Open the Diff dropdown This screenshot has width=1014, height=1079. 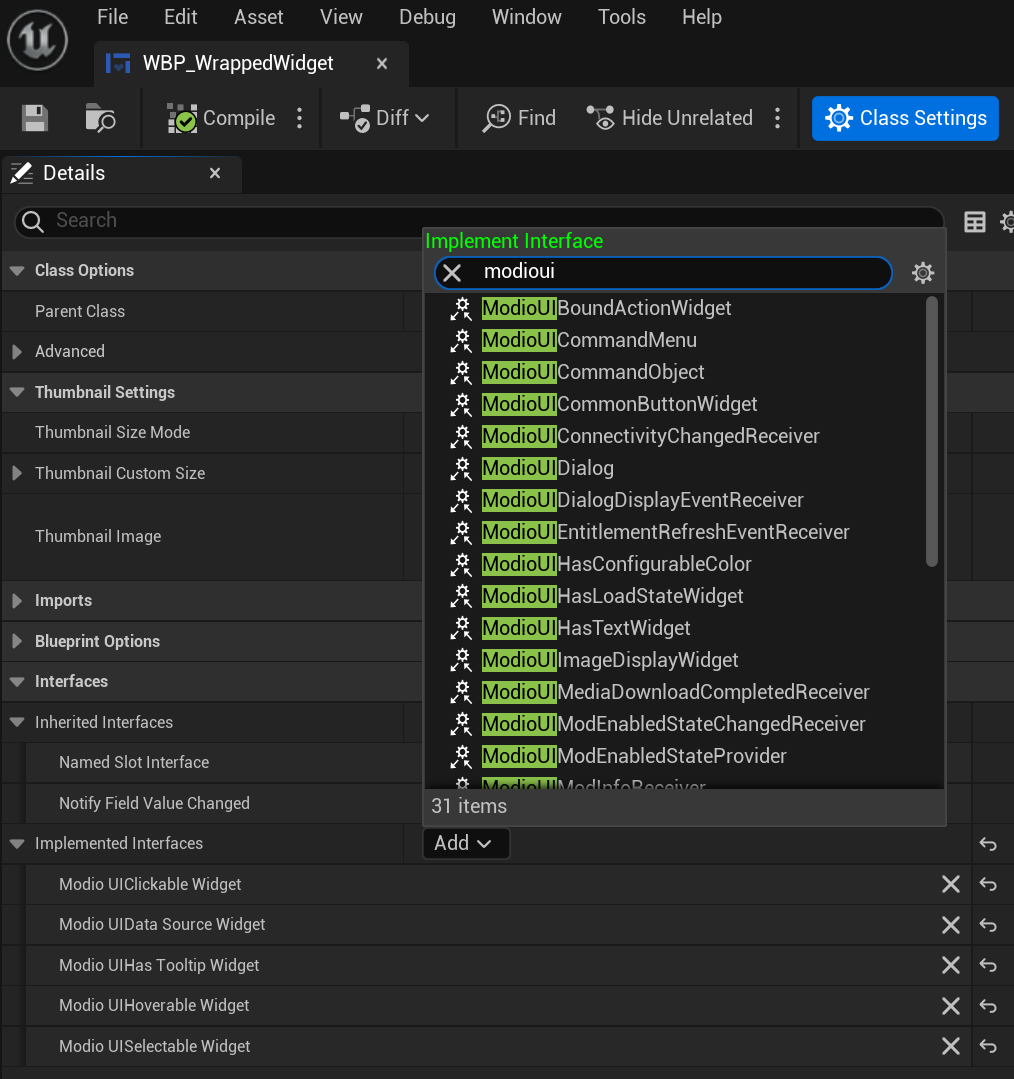(x=385, y=118)
